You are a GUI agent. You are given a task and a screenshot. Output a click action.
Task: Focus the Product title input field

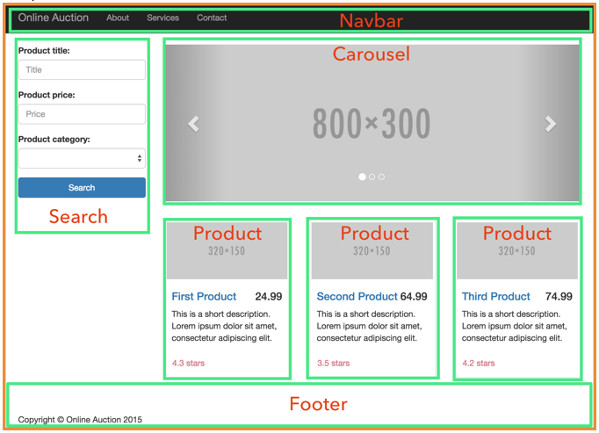point(82,70)
